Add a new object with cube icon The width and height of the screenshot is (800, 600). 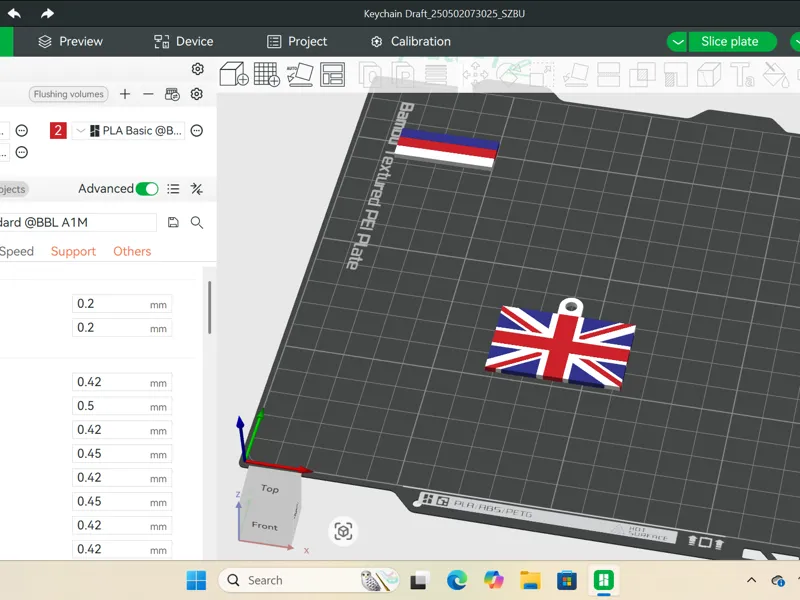point(234,74)
